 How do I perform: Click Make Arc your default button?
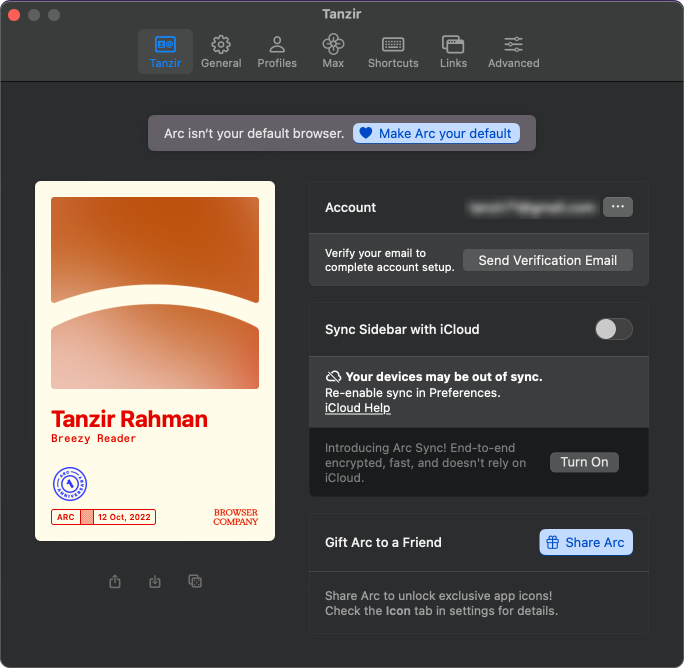[436, 133]
